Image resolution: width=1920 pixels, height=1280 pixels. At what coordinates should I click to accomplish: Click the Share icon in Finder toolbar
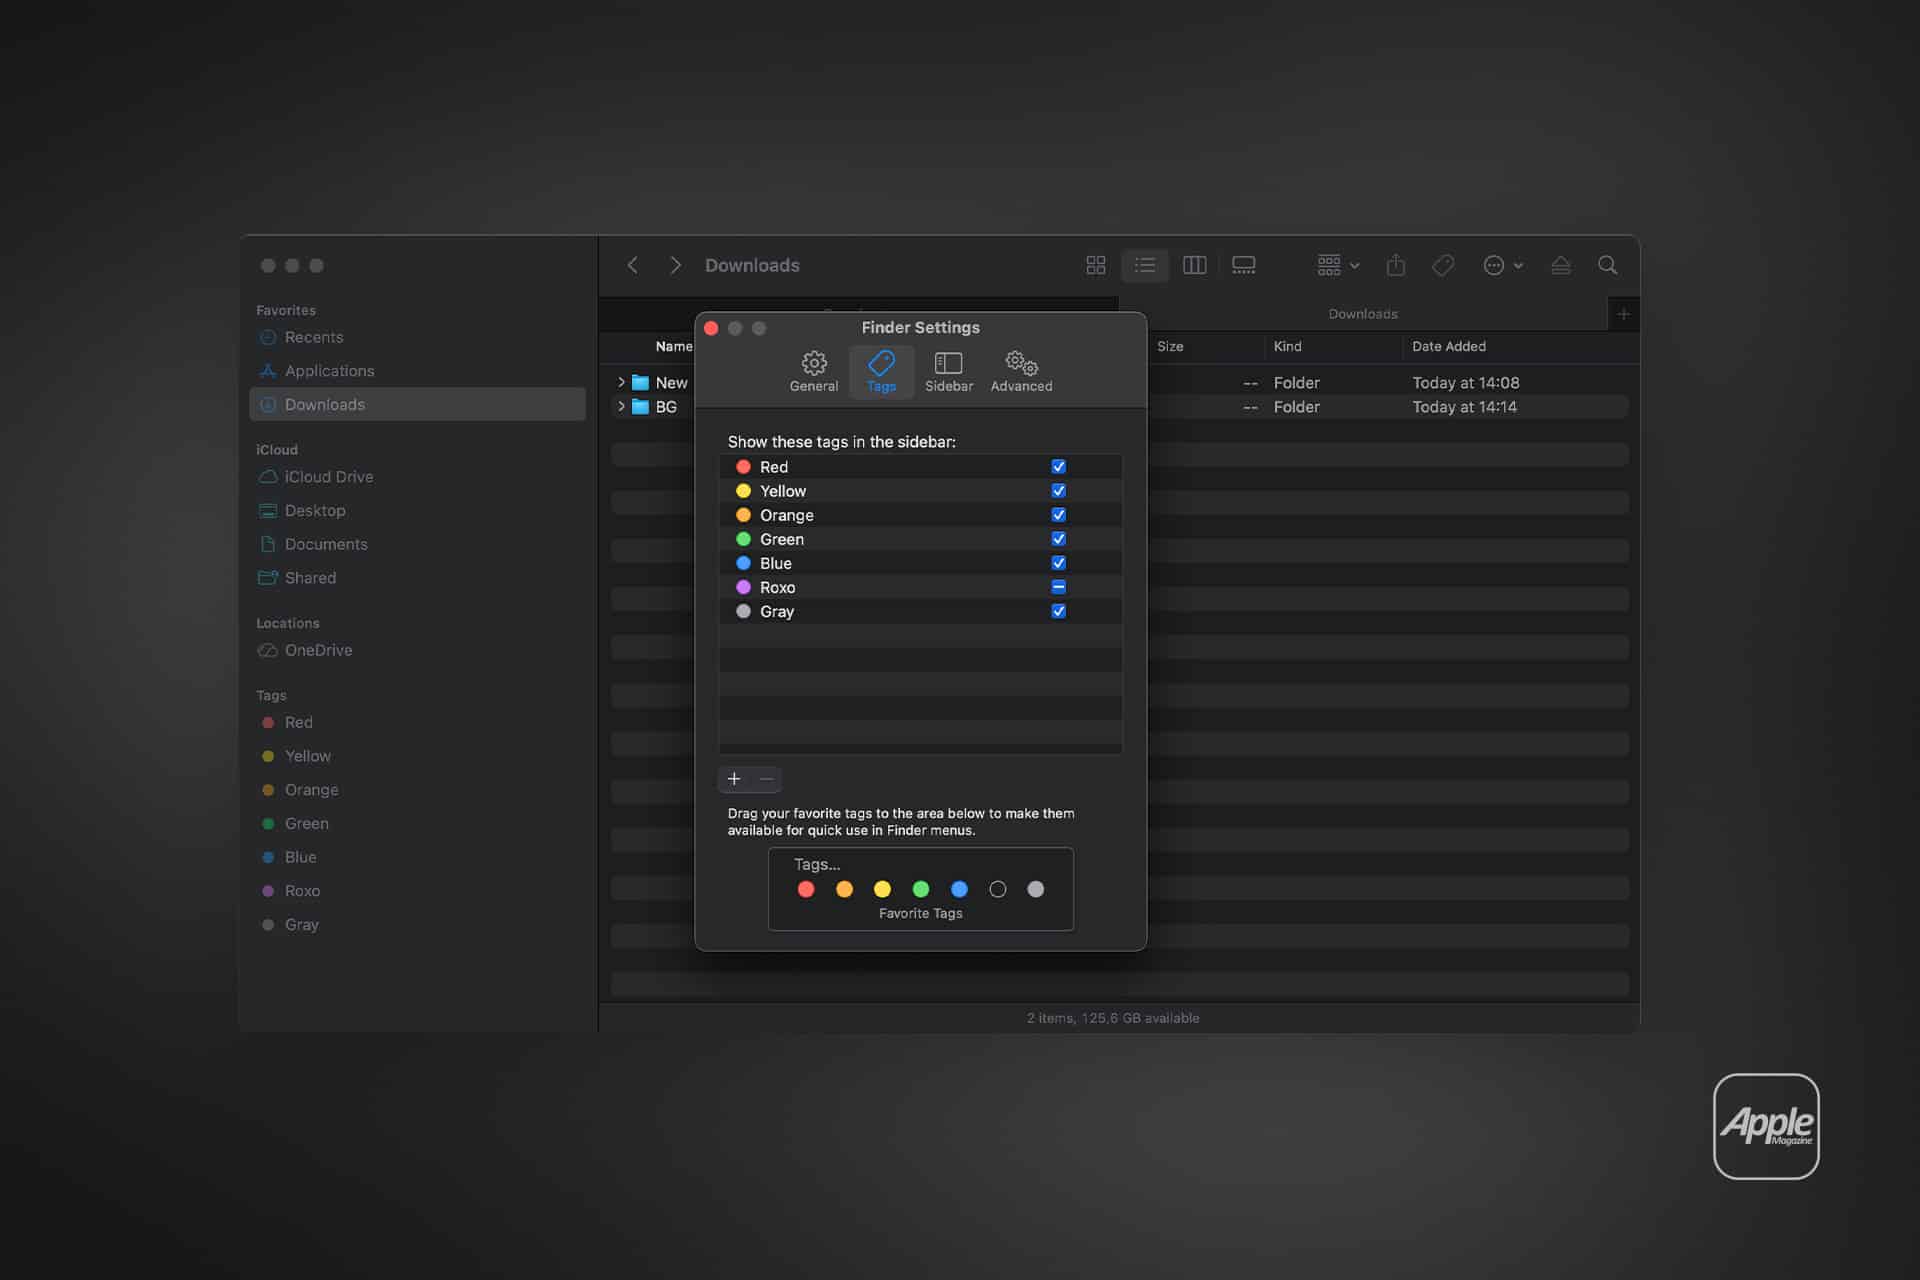pos(1396,265)
